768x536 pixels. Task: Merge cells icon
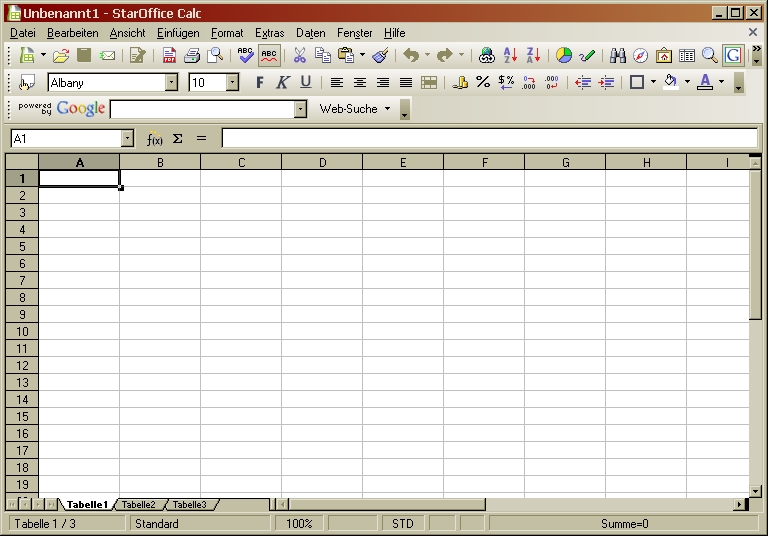click(x=429, y=82)
